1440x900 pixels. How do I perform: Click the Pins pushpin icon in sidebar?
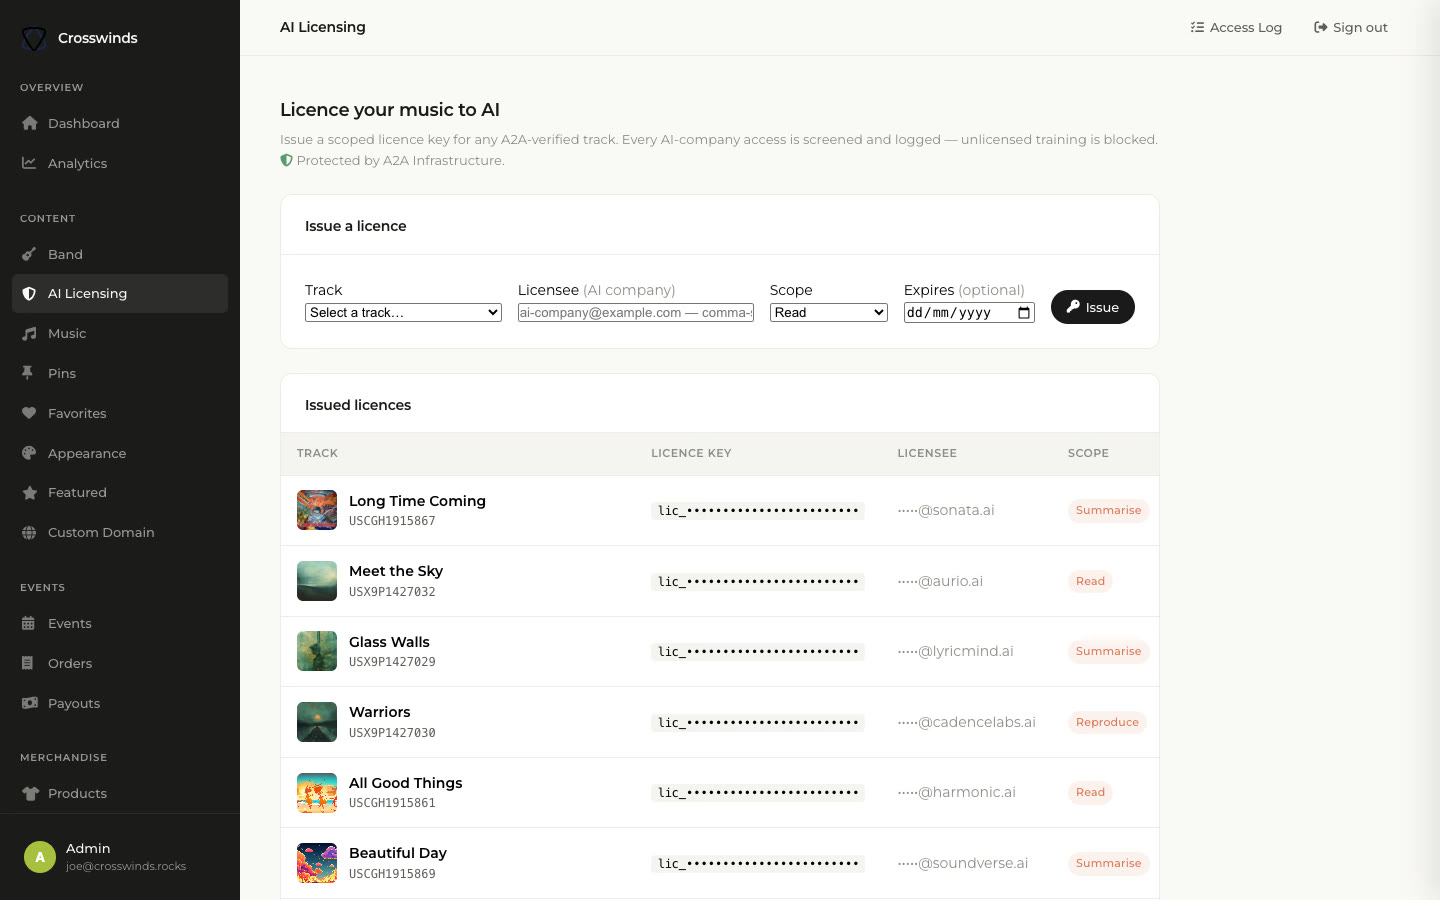29,373
